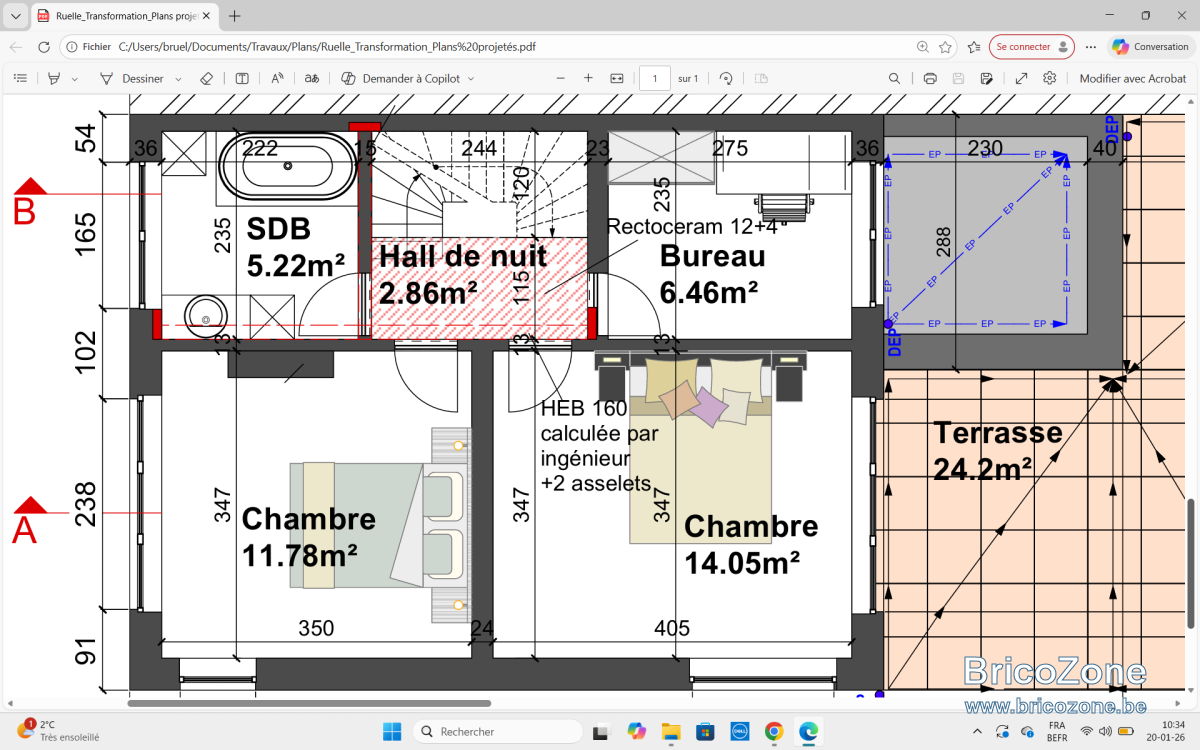Open Microsoft Store from taskbar

(705, 731)
